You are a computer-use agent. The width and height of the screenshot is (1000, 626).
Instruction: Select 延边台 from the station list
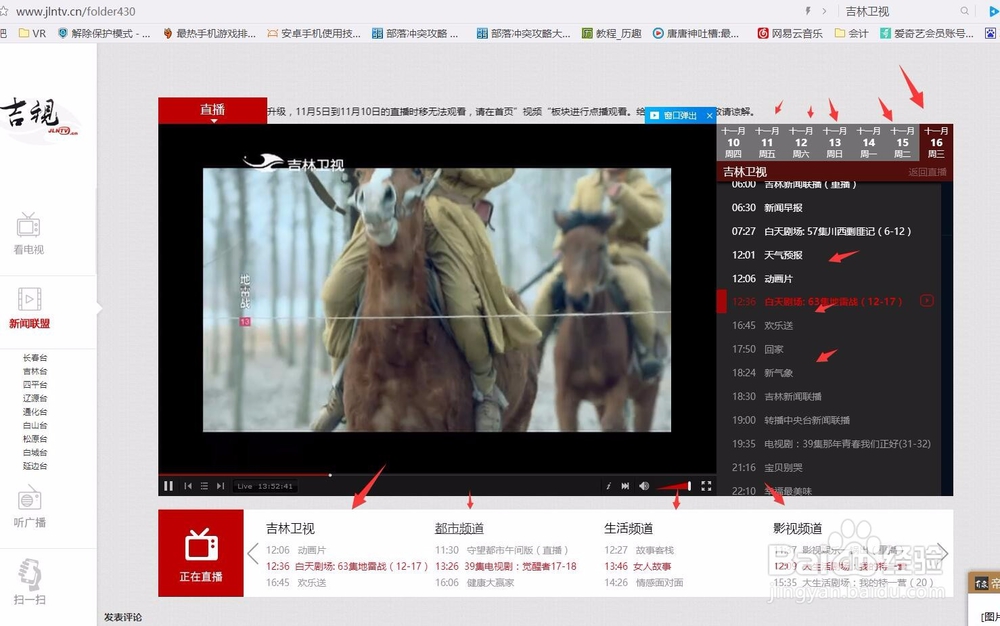(x=35, y=466)
